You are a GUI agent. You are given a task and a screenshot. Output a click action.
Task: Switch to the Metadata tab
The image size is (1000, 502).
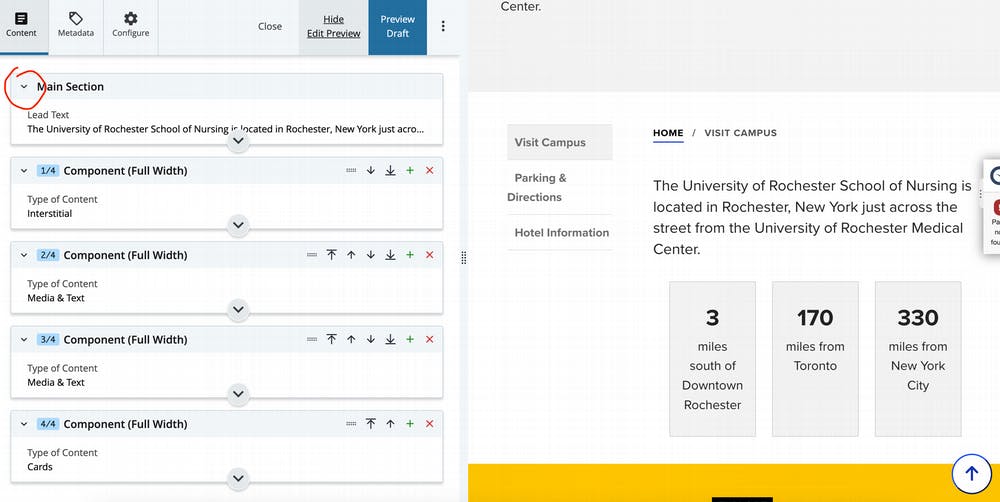click(75, 26)
